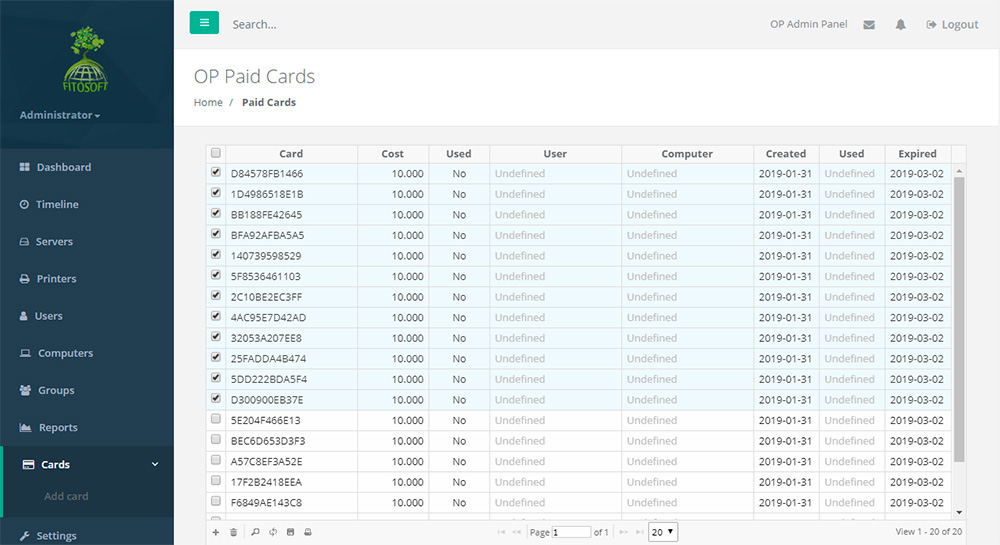Screen dimensions: 1000x545
Task: Click the Logout link
Action: click(952, 25)
